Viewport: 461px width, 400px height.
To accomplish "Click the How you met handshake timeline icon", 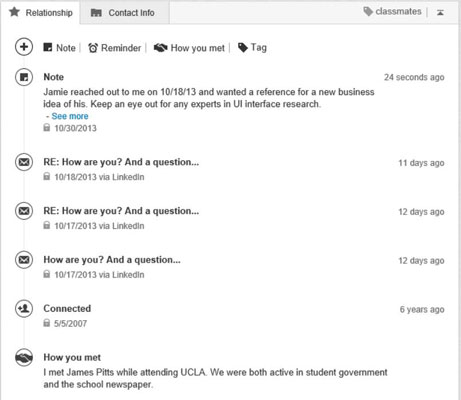I will [24, 357].
